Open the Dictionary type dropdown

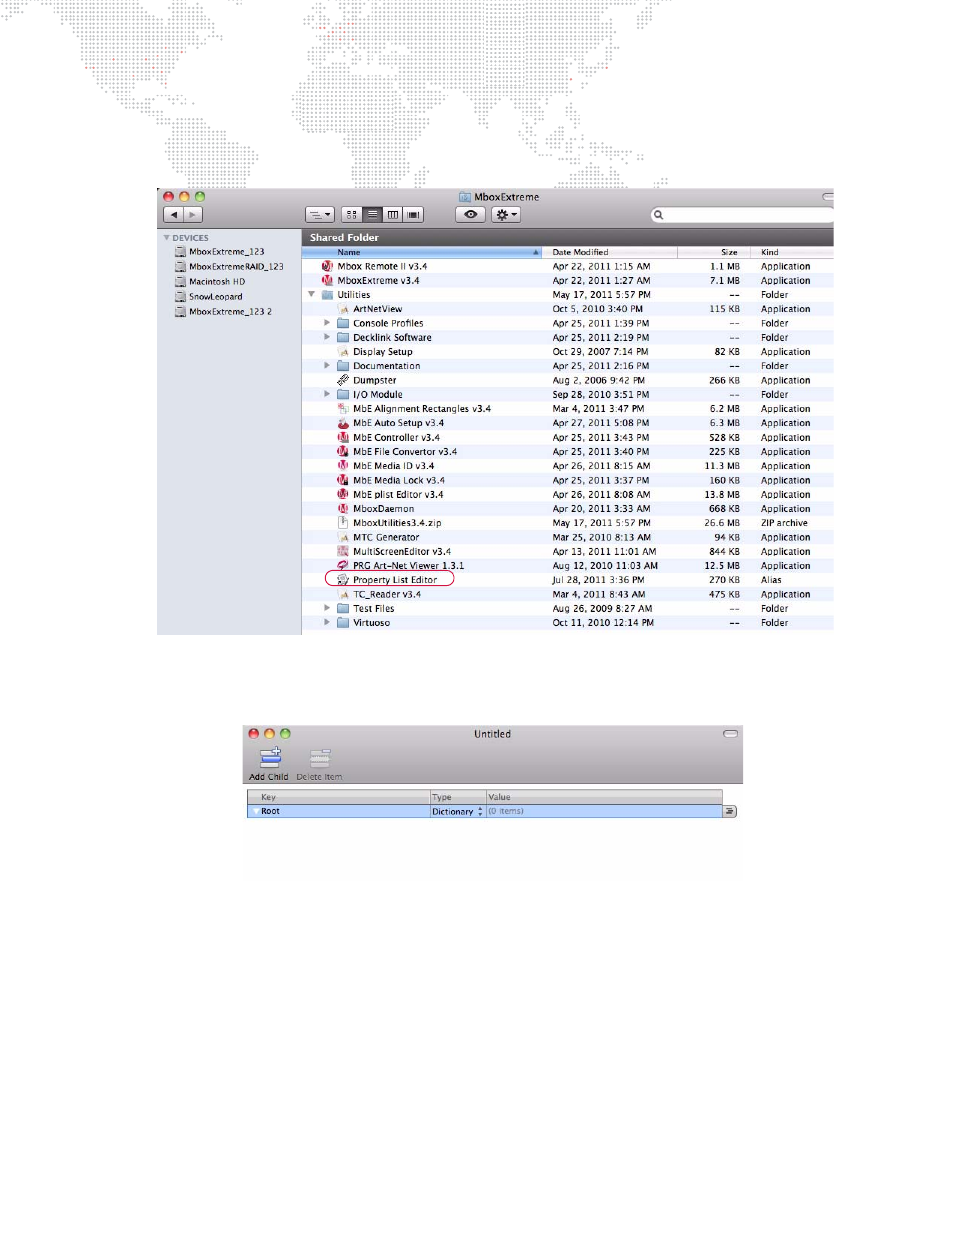457,812
